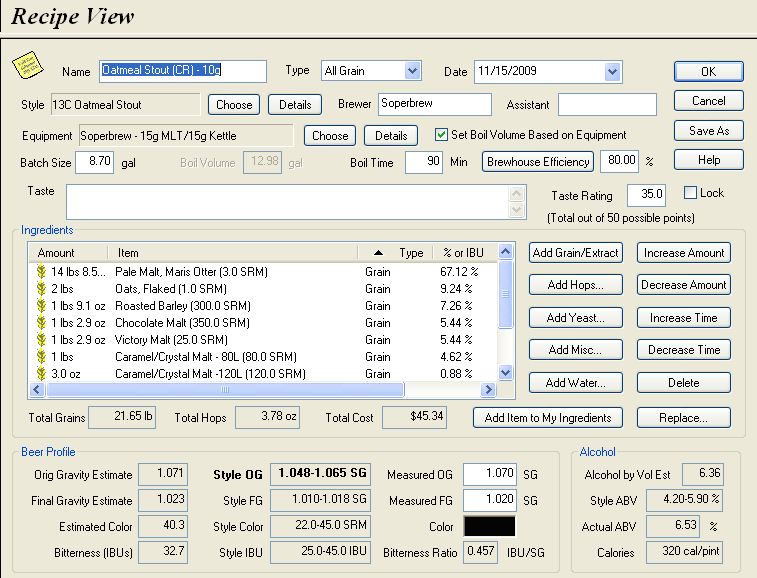Click the ingredients horizontal scrollbar thumb
Image resolution: width=757 pixels, height=578 pixels.
pyautogui.click(x=225, y=390)
